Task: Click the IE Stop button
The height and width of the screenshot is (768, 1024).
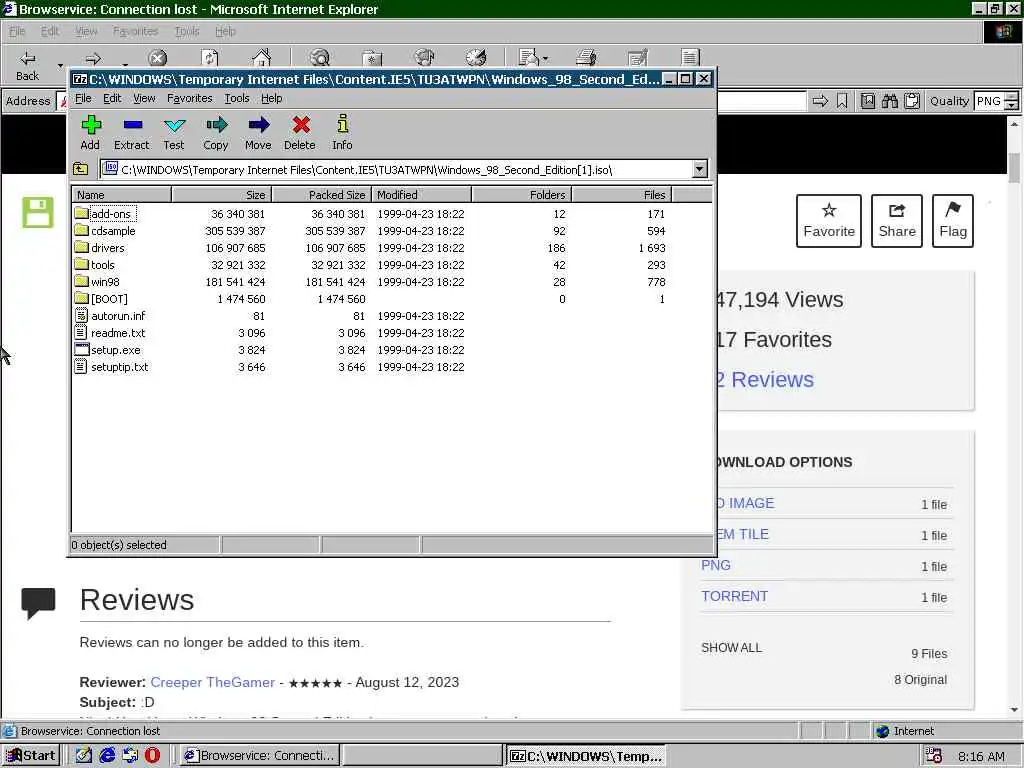Action: (157, 59)
